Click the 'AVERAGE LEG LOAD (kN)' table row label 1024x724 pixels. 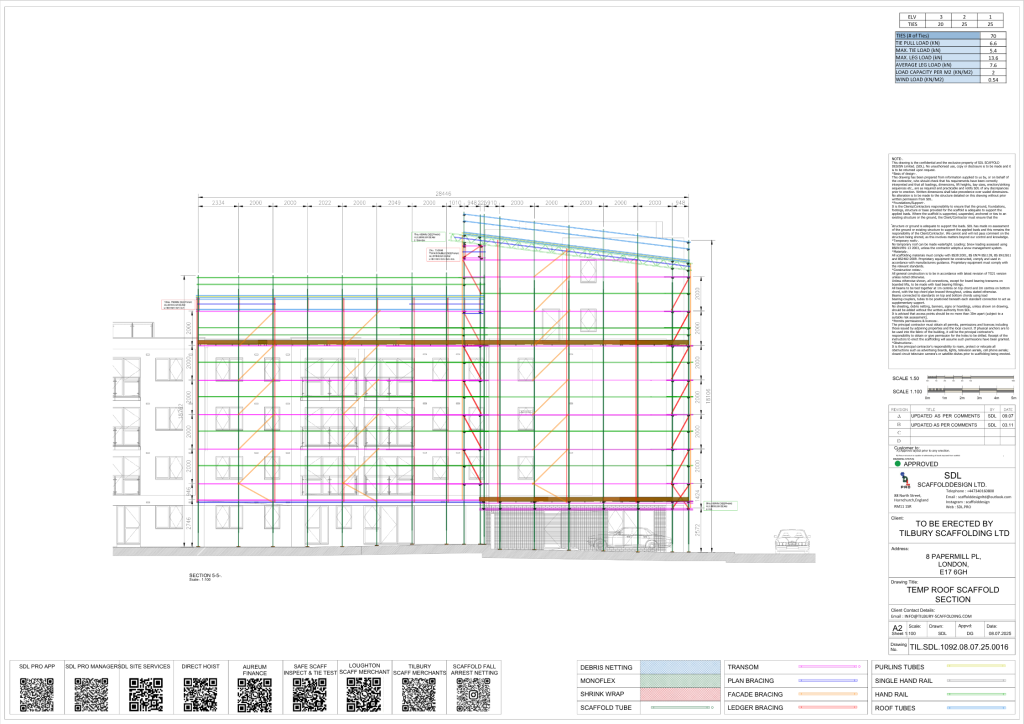click(x=938, y=65)
